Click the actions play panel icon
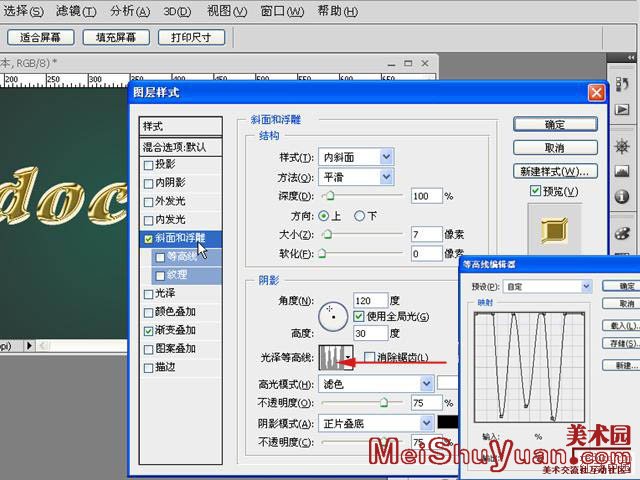The height and width of the screenshot is (480, 640). 621,108
